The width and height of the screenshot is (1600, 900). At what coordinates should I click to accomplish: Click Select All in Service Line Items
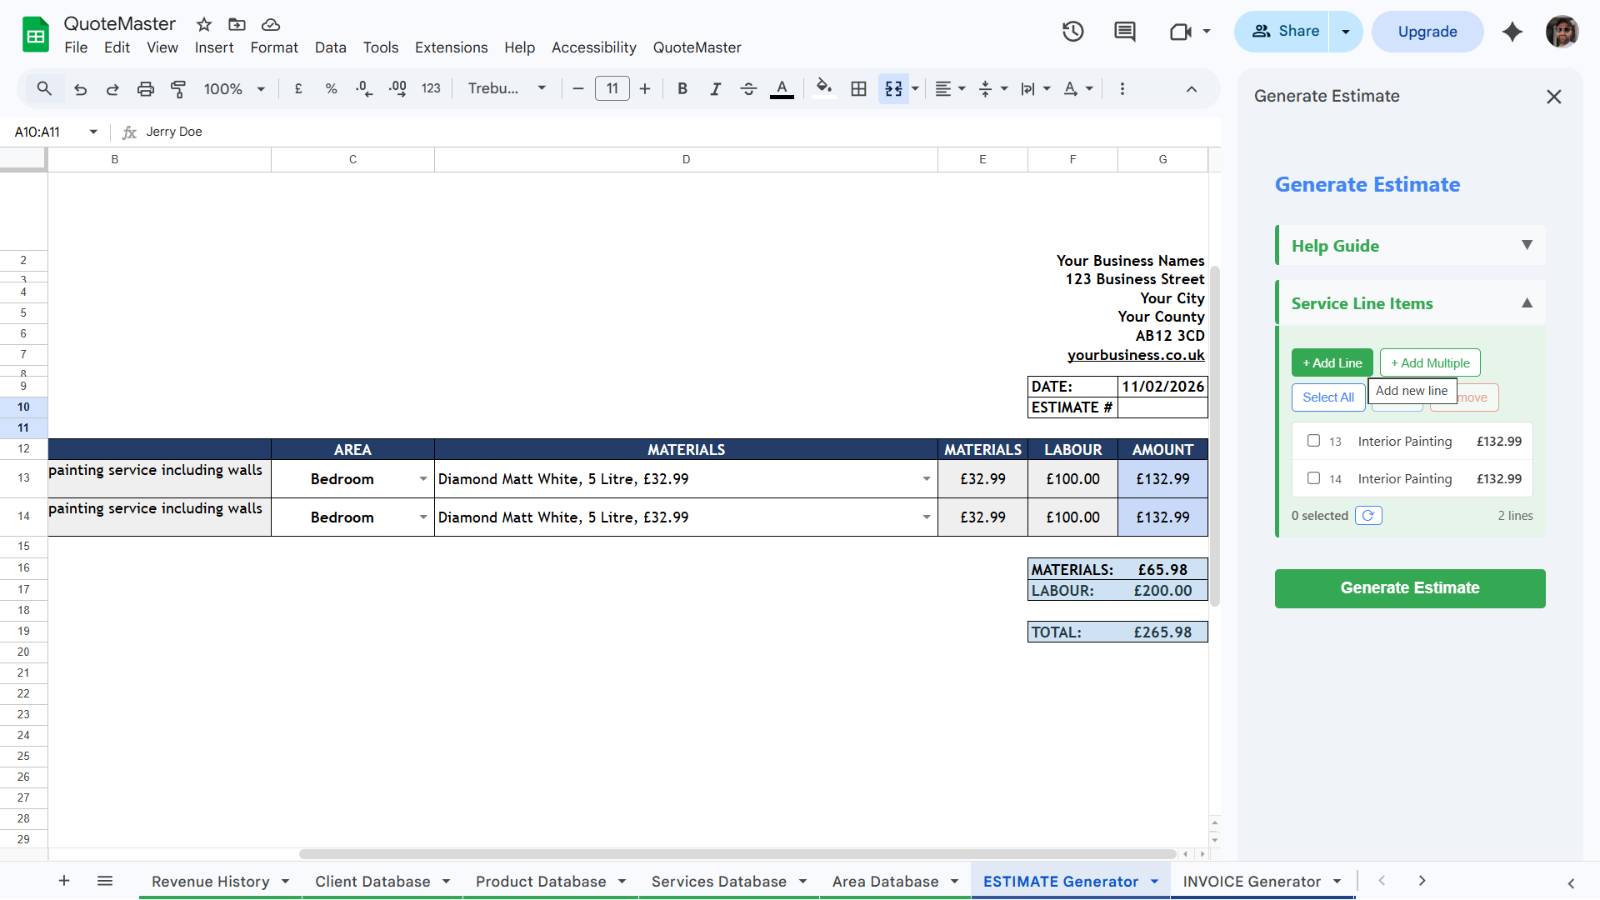tap(1328, 397)
